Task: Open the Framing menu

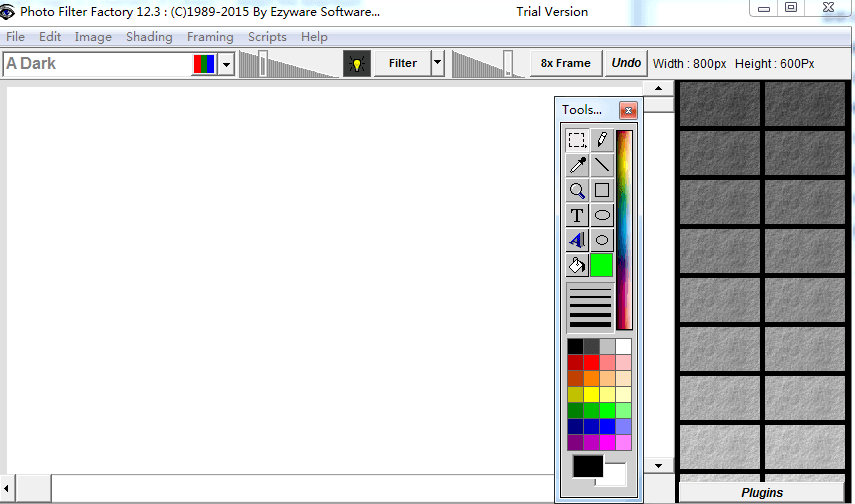Action: click(210, 37)
